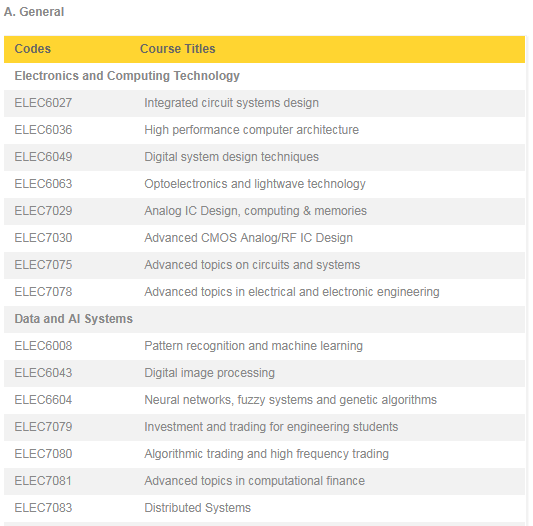
Task: Select the Distributed Systems course title
Action: pos(197,508)
